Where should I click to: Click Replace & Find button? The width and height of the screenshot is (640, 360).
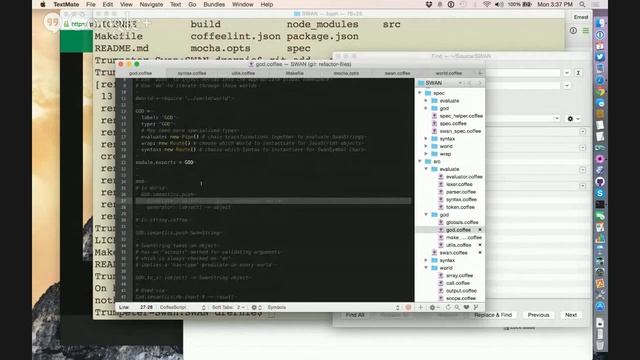(x=493, y=315)
